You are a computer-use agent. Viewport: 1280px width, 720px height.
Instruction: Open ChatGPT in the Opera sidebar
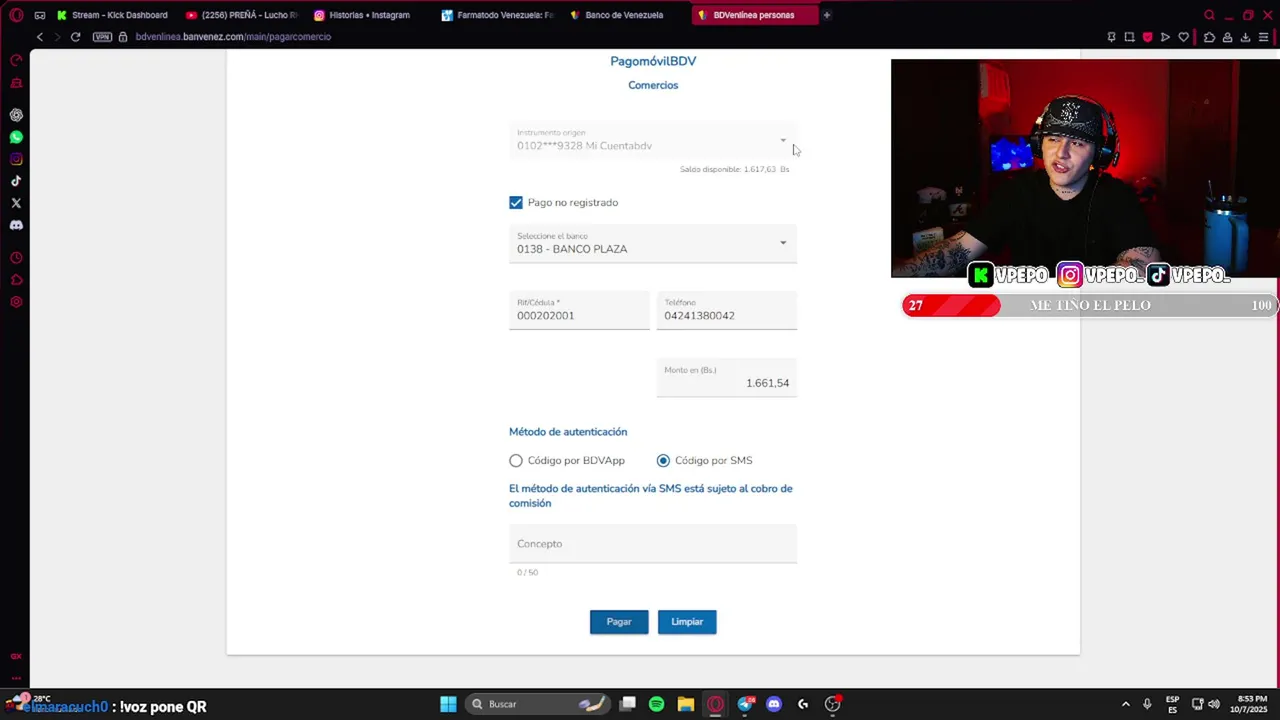tap(16, 115)
